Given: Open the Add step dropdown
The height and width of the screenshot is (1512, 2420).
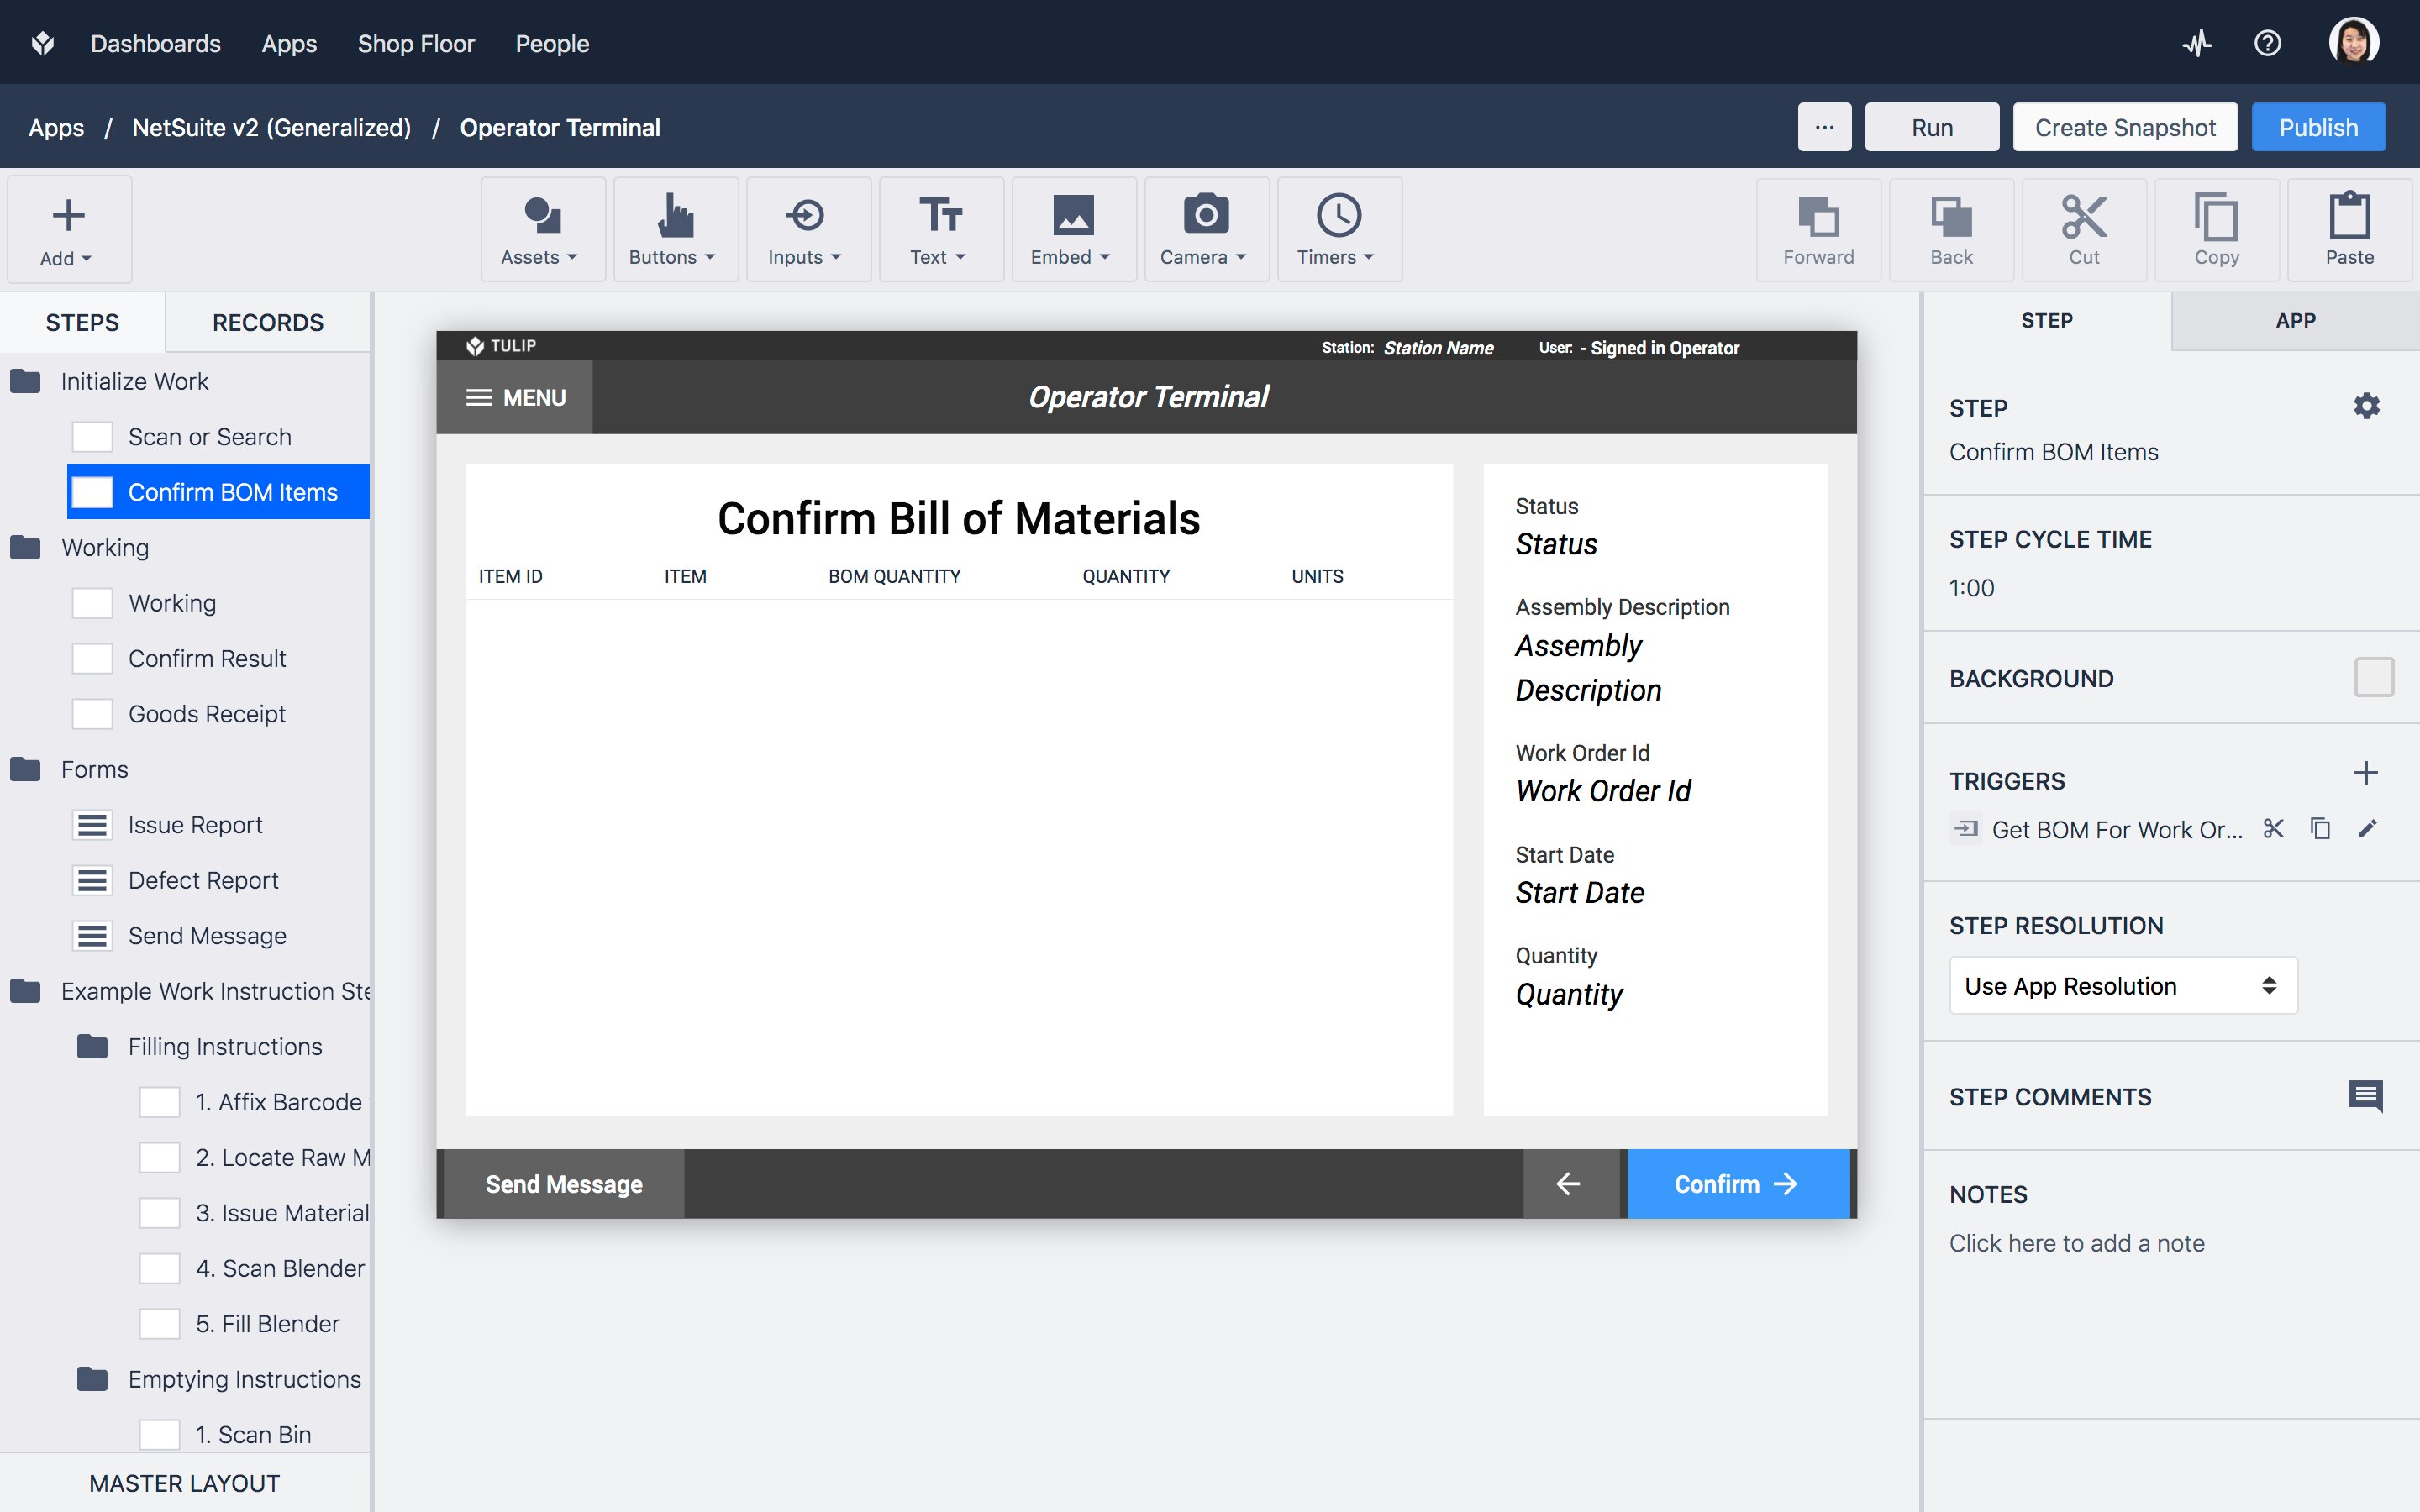Looking at the screenshot, I should click(68, 230).
